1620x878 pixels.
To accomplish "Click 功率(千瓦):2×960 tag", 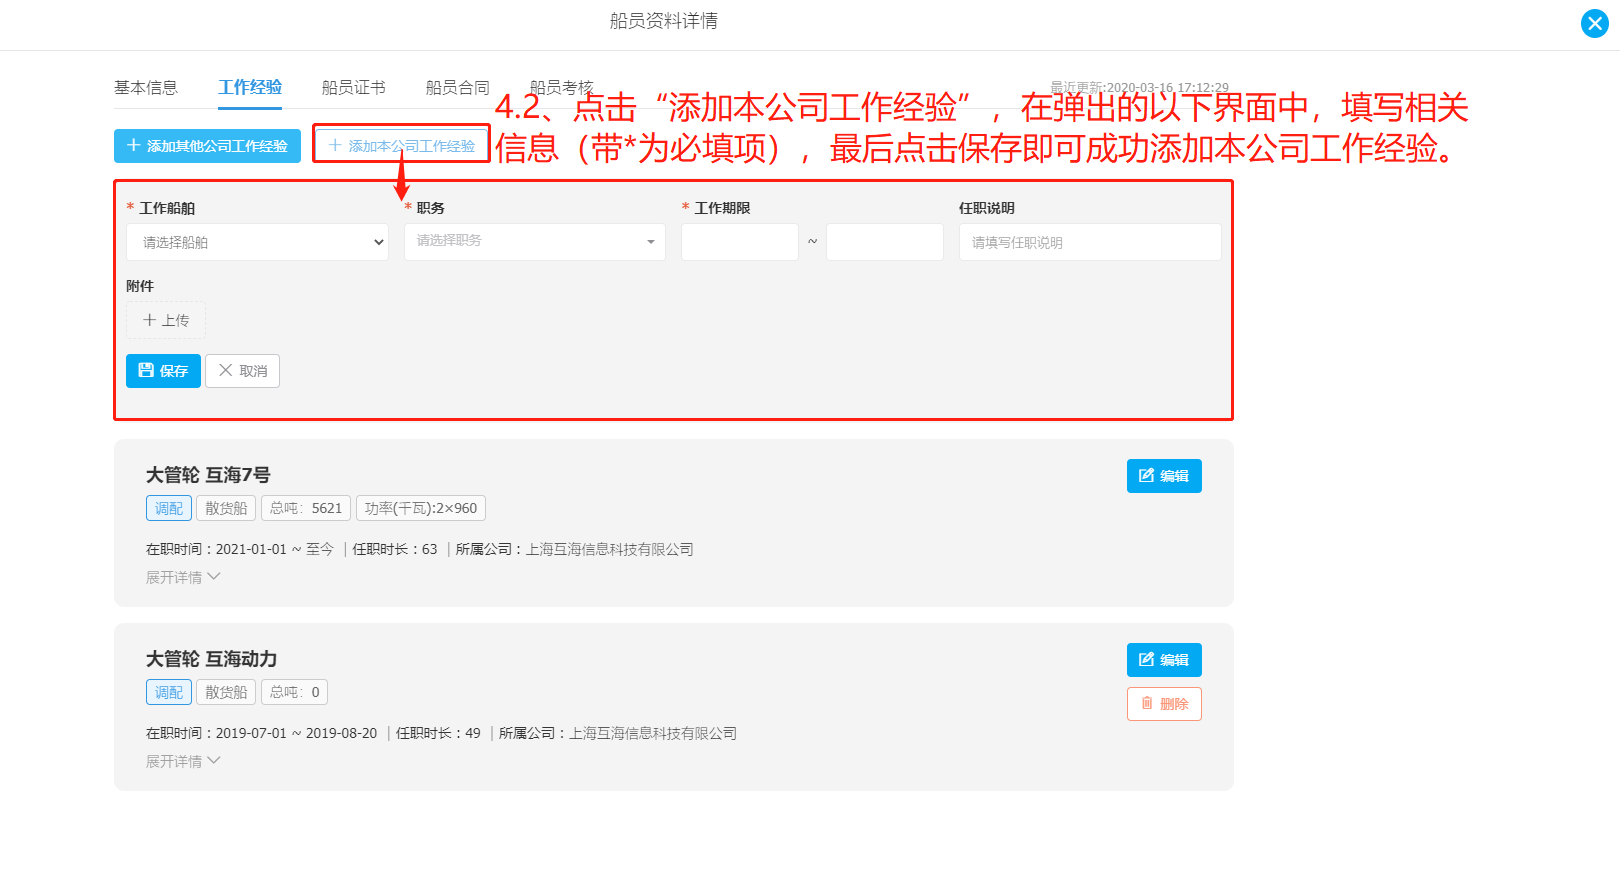I will click(x=421, y=508).
